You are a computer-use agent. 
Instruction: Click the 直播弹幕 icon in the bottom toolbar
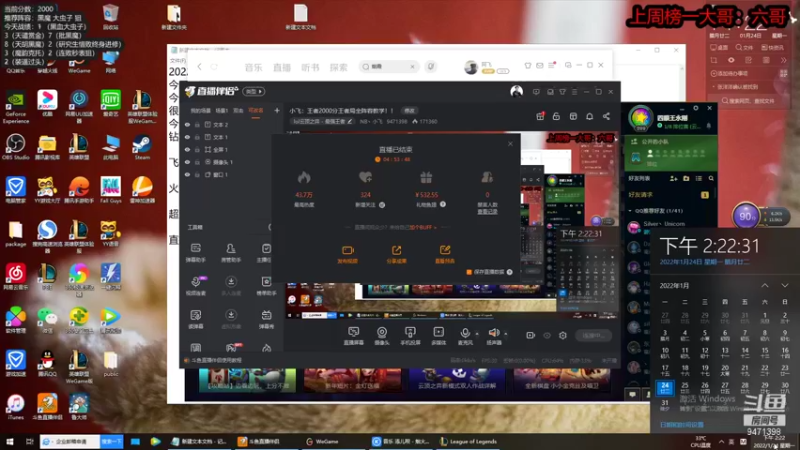coord(353,336)
